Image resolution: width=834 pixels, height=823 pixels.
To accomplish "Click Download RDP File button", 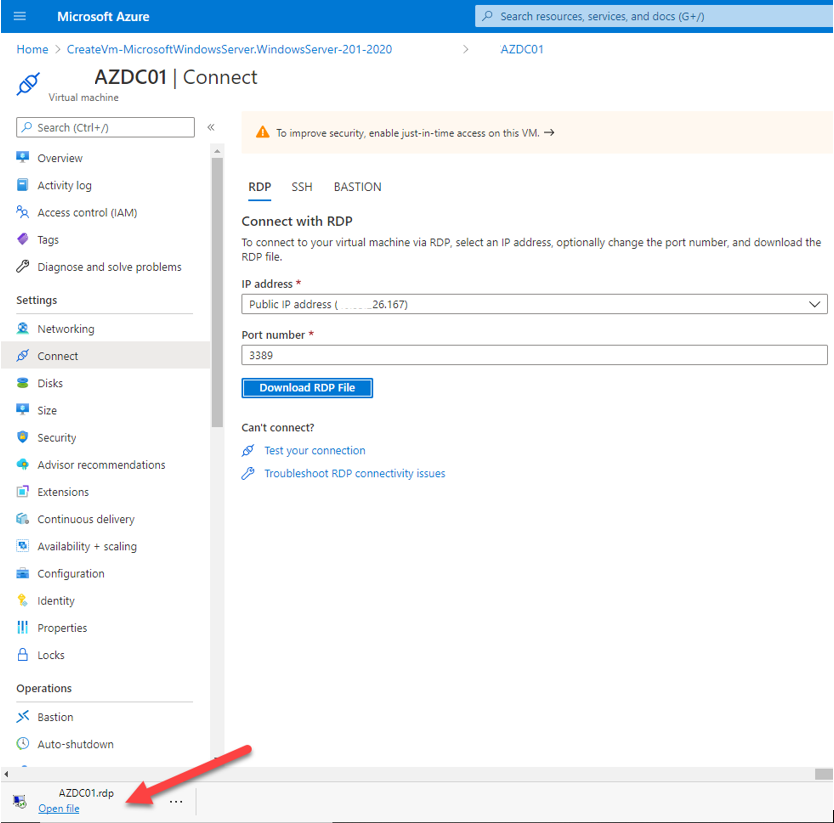I will coord(307,388).
